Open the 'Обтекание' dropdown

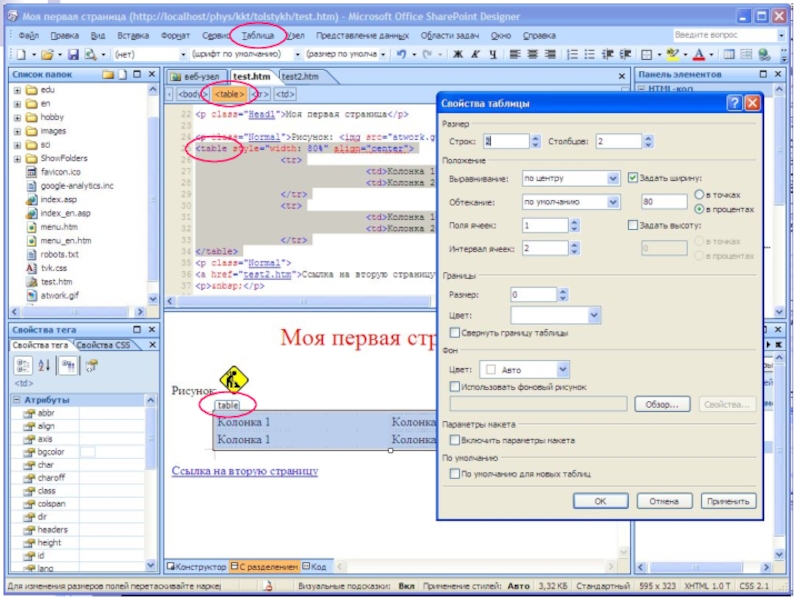tap(613, 202)
